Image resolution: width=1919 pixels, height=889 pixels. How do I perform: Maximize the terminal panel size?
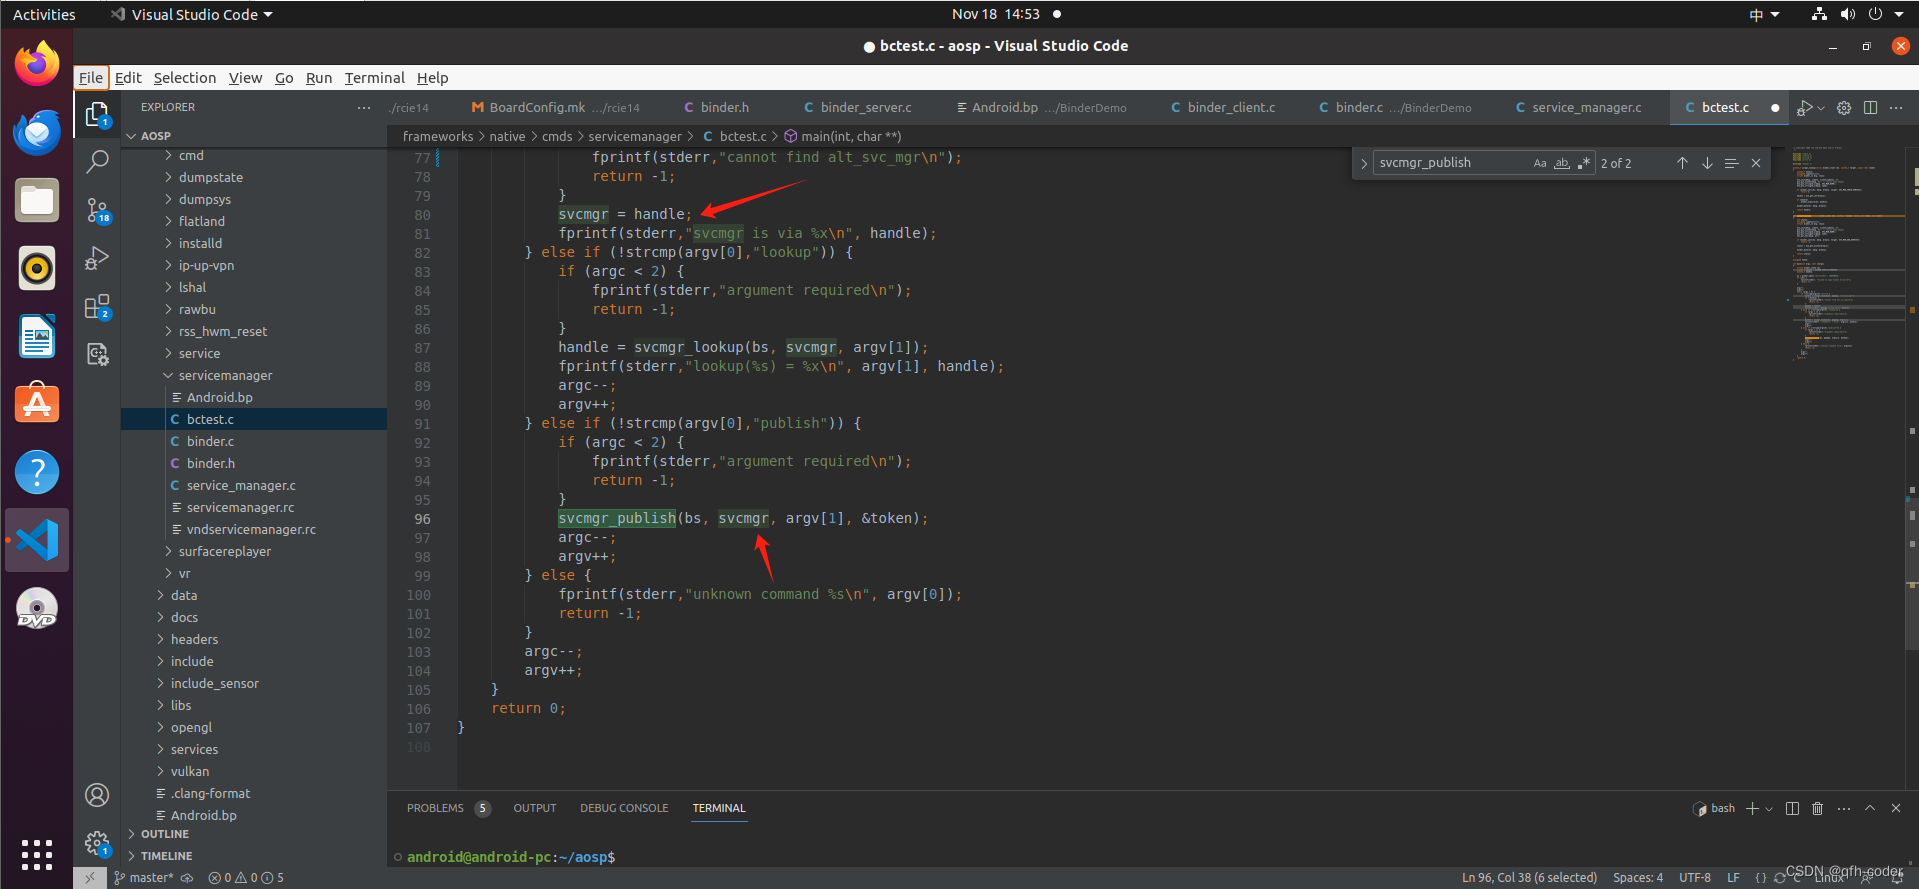pos(1870,808)
